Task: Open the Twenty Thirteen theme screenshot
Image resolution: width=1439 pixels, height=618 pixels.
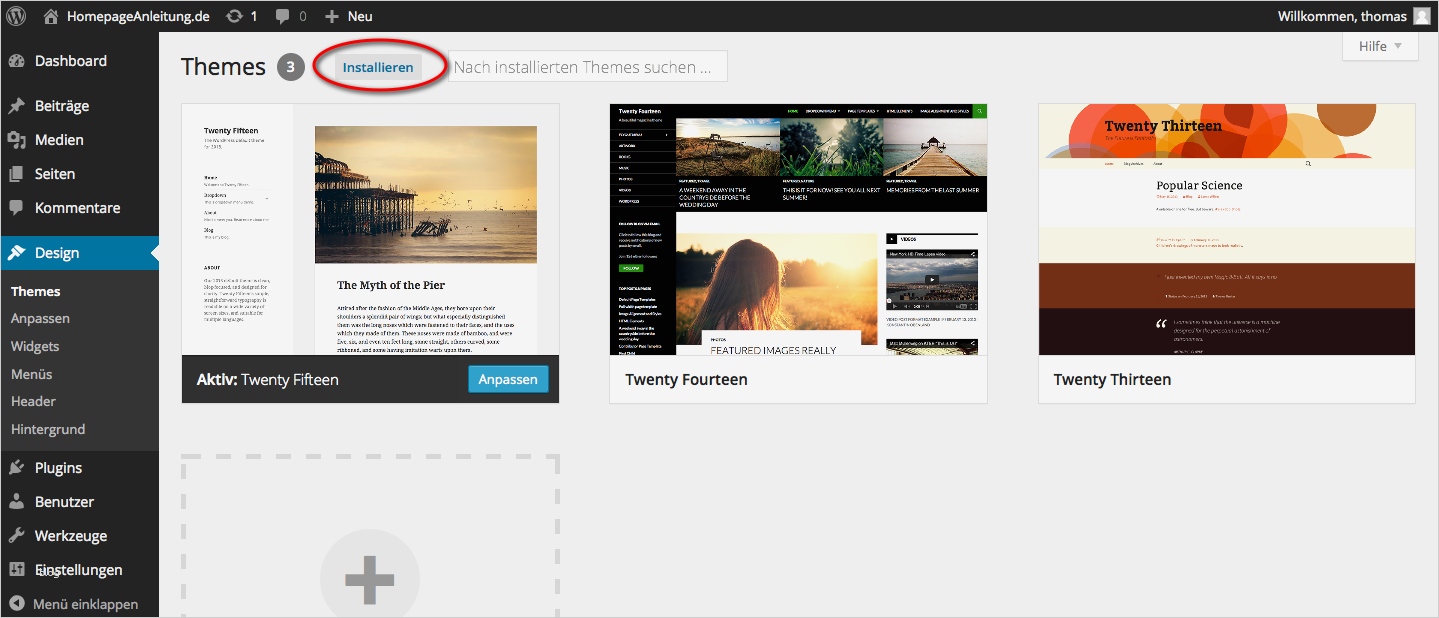Action: point(1227,229)
